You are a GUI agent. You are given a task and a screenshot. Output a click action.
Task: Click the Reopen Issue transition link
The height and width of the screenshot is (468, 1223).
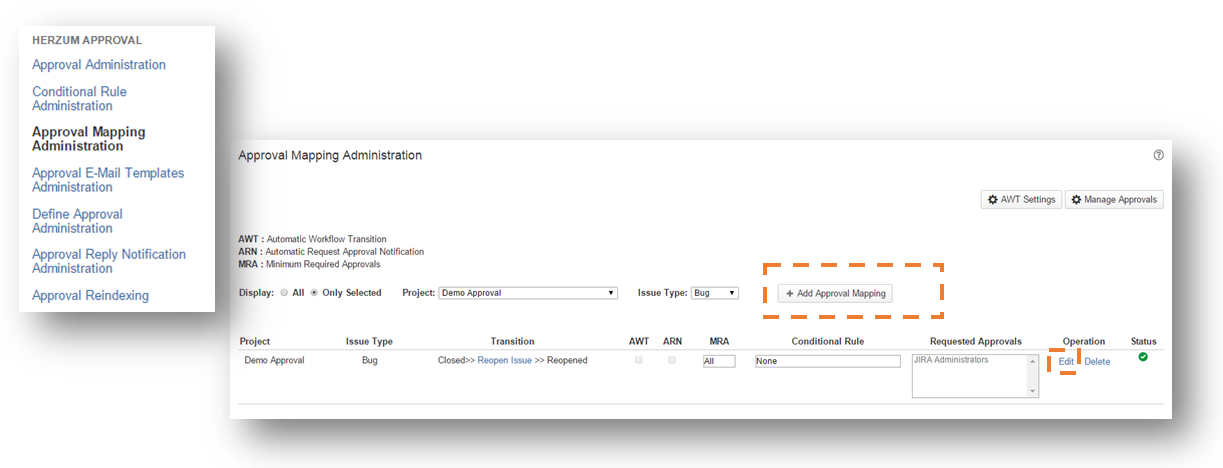click(x=504, y=360)
